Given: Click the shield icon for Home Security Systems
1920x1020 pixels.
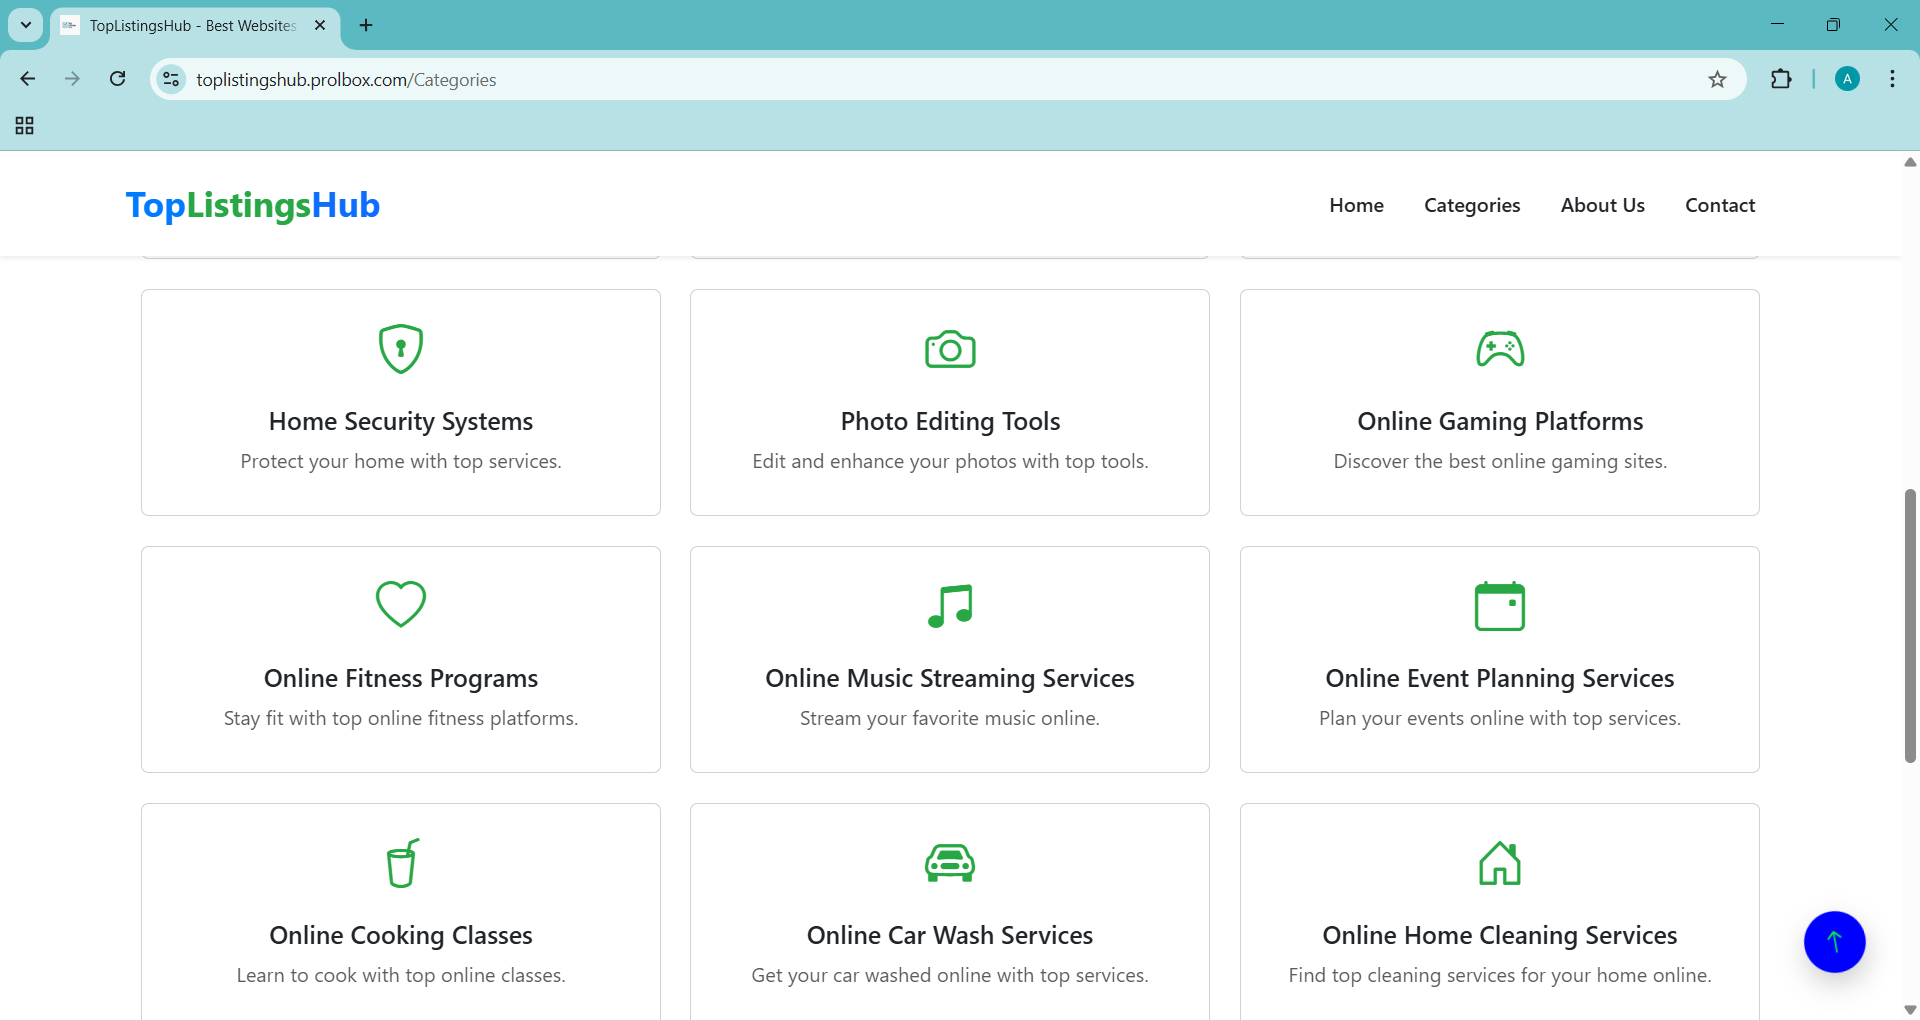Looking at the screenshot, I should [400, 349].
